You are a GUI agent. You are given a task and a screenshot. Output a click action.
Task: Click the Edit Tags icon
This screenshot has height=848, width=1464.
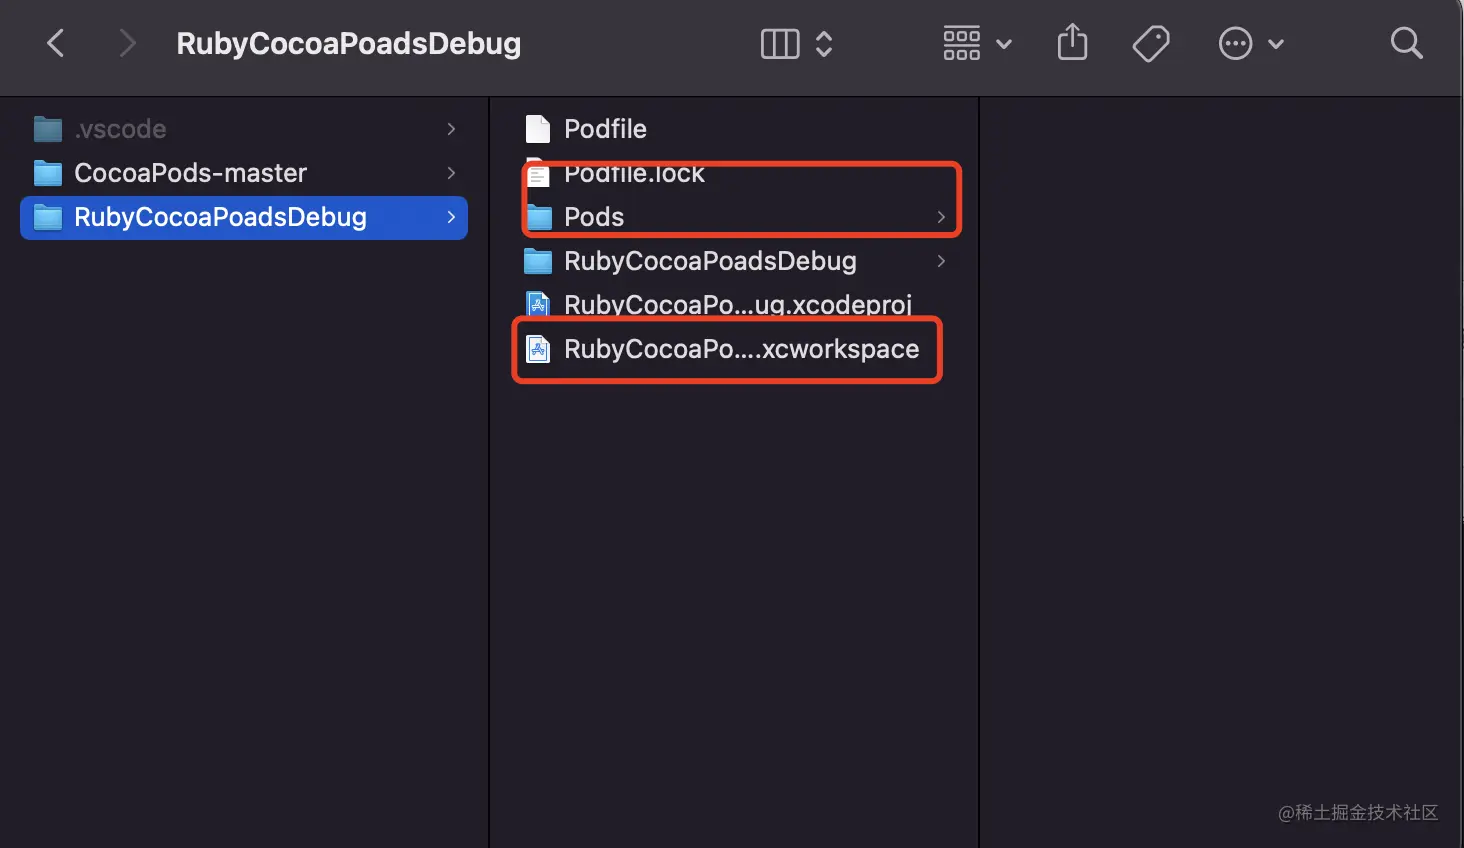[x=1151, y=43]
